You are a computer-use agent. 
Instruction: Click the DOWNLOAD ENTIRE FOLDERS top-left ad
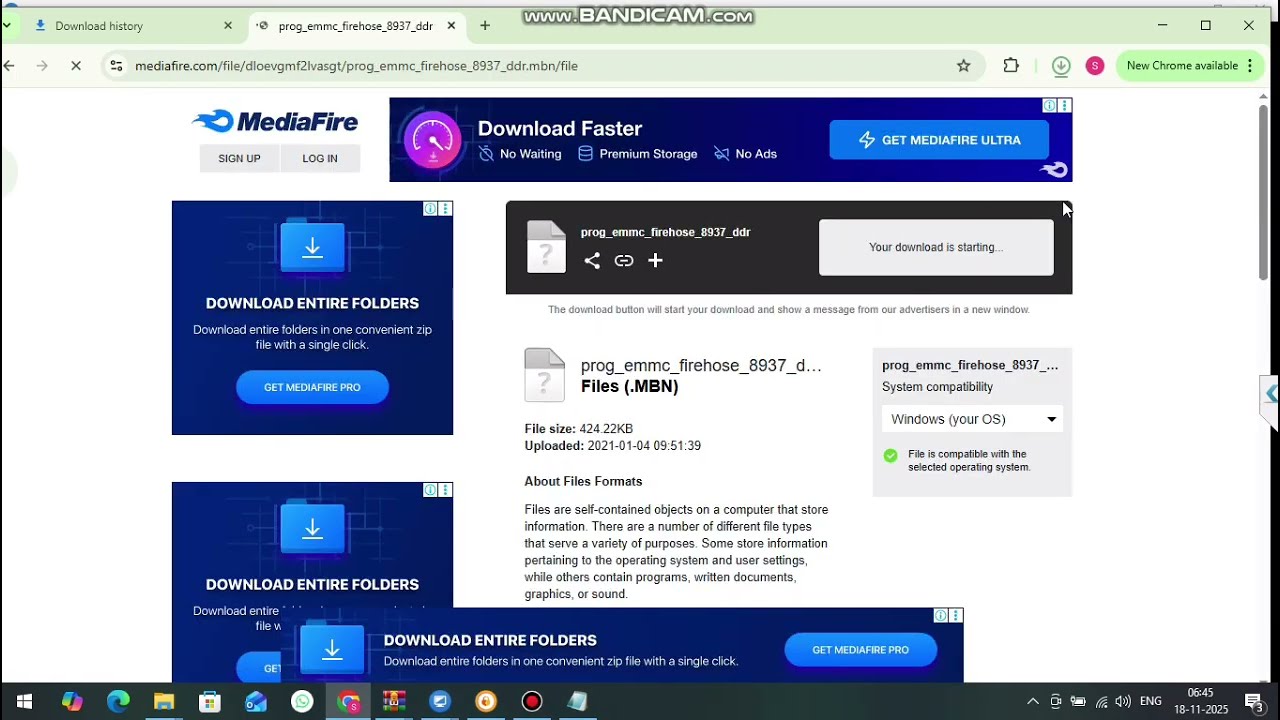(x=312, y=318)
